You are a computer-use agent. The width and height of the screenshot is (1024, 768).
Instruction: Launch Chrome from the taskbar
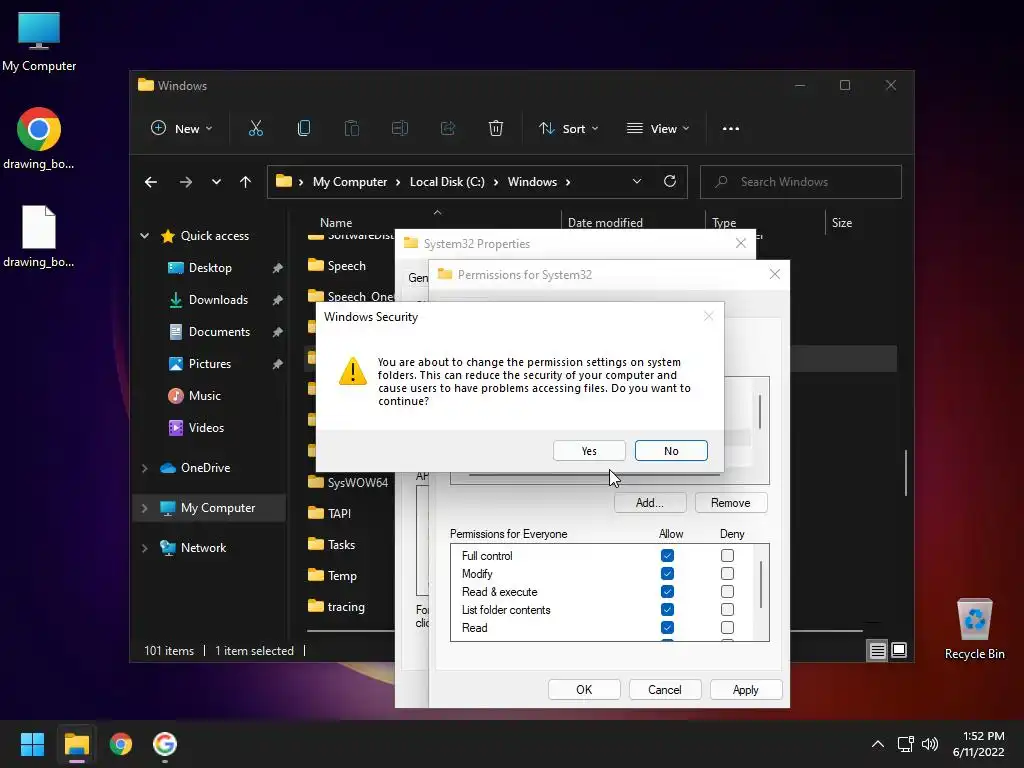[121, 744]
